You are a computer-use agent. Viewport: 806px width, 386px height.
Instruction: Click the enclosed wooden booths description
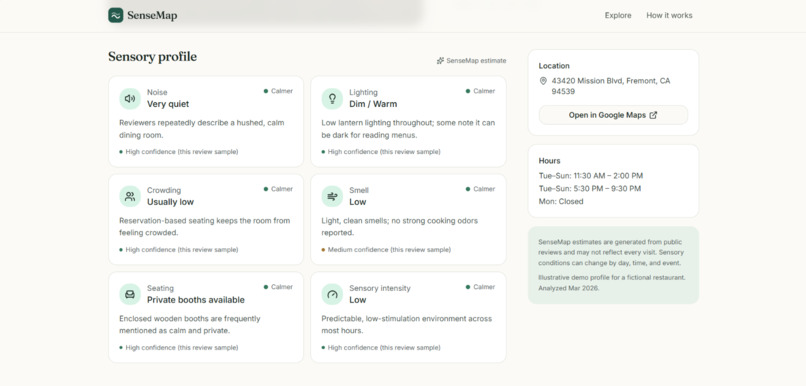pos(190,325)
